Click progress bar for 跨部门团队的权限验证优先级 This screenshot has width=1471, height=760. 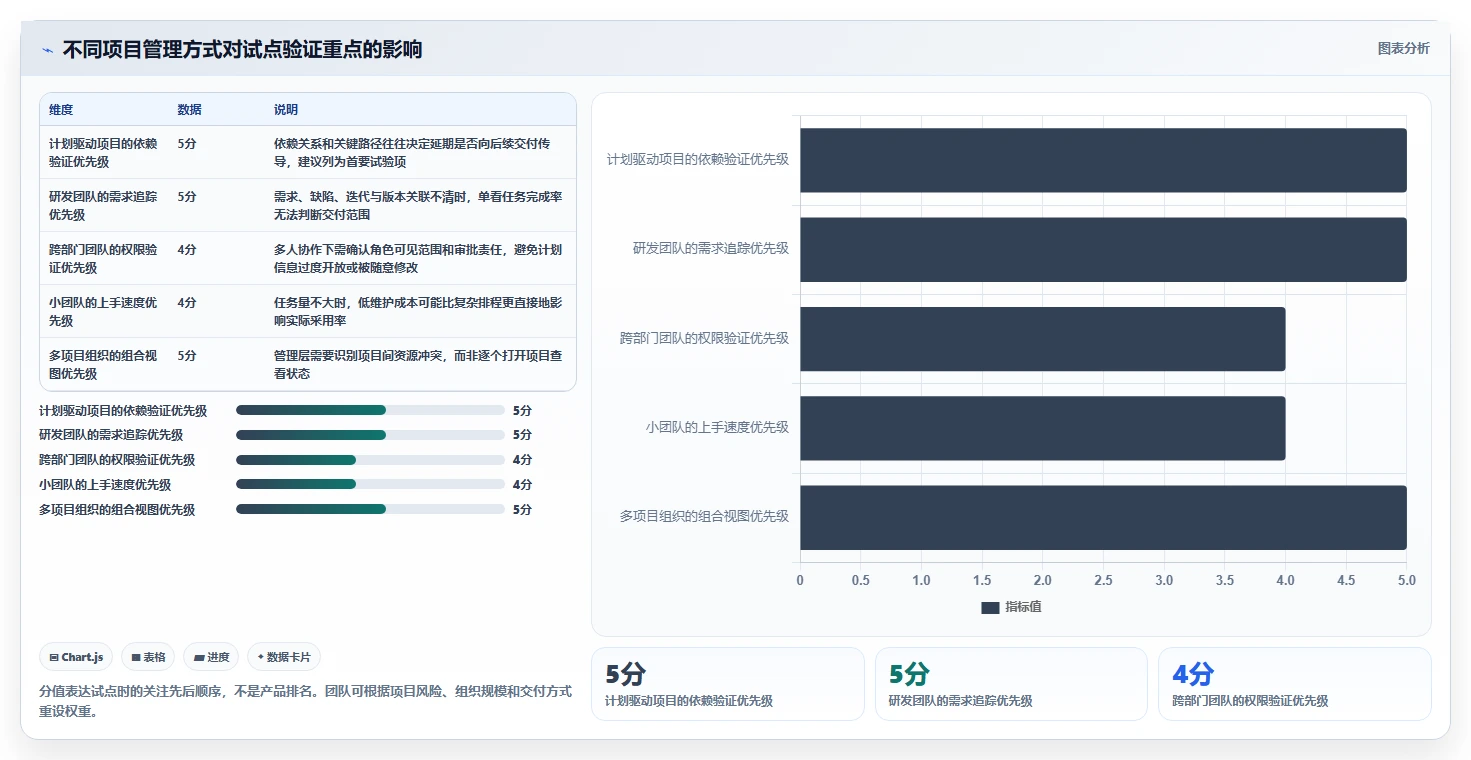click(x=370, y=460)
